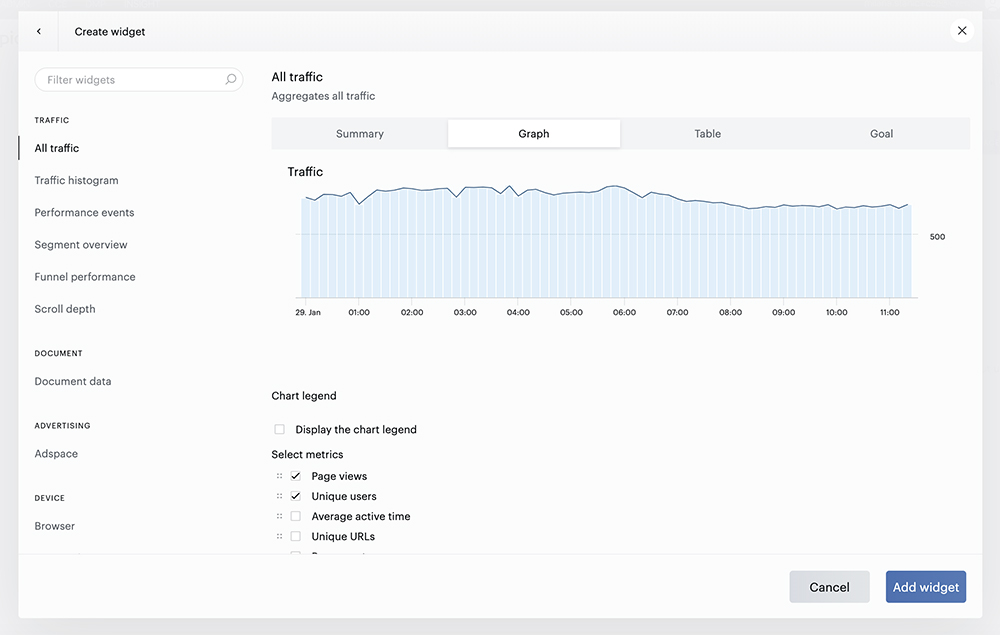Screen dimensions: 1000x635
Task: Enable Display the chart legend checkbox
Action: pyautogui.click(x=279, y=429)
